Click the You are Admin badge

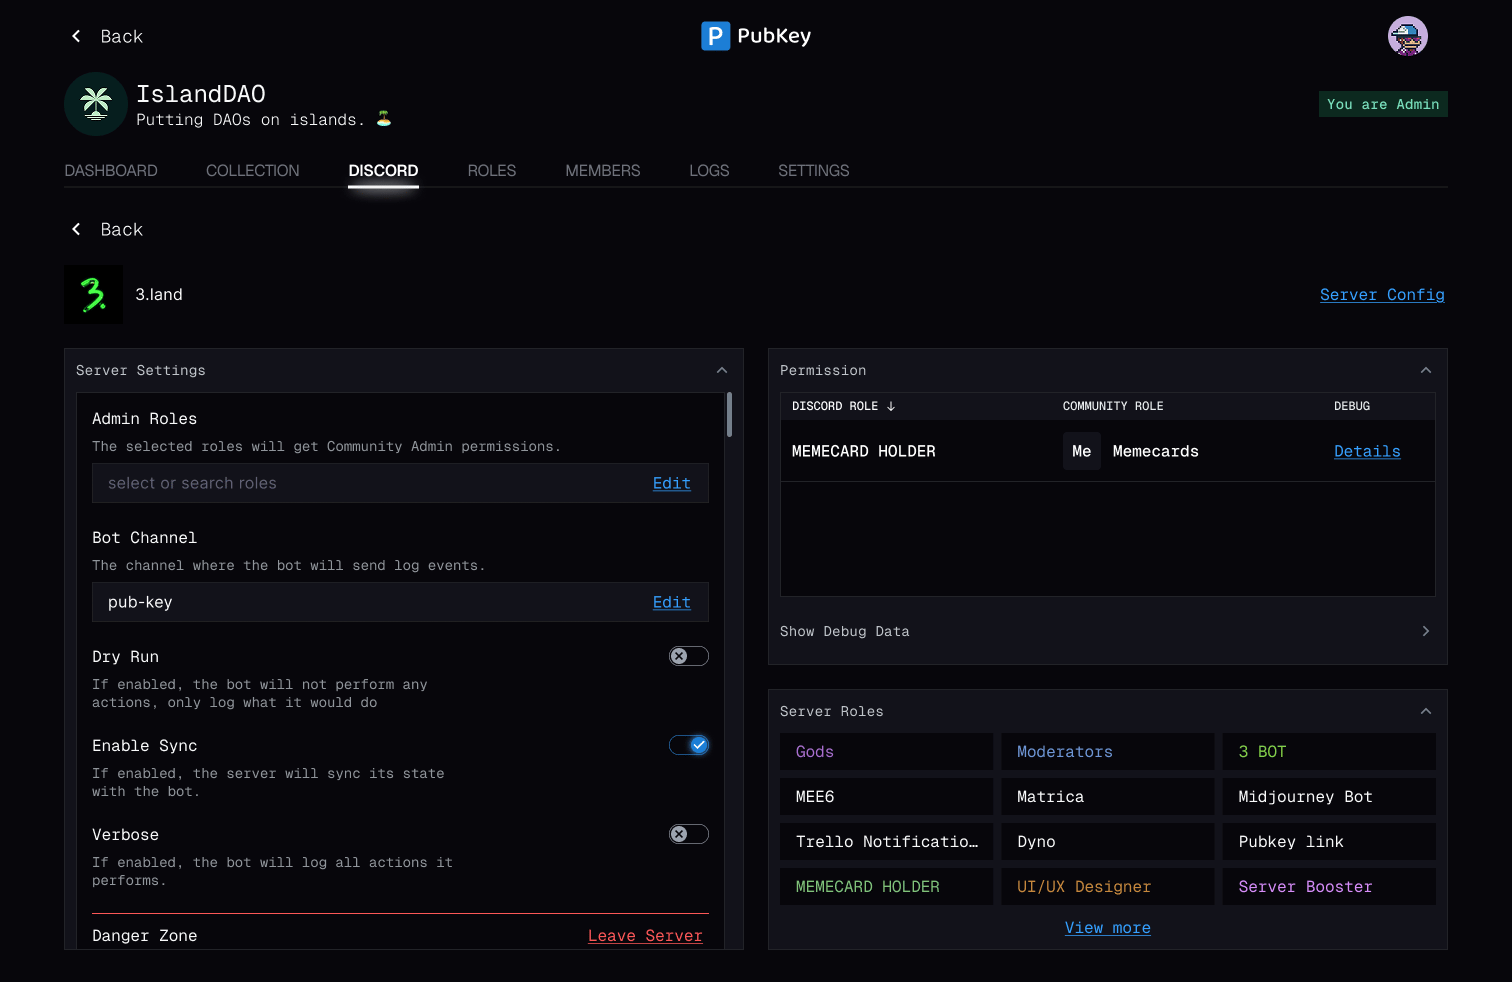click(1383, 104)
